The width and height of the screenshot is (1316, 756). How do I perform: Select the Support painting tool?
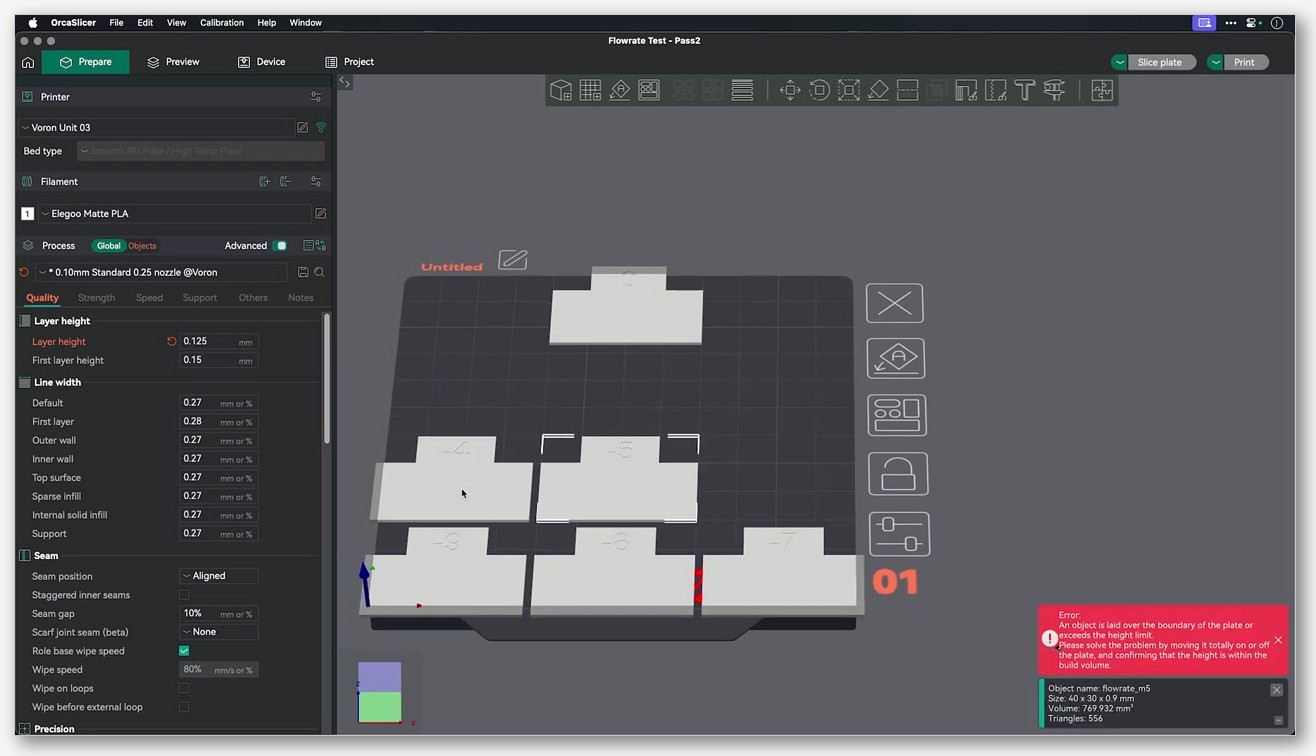coord(966,91)
